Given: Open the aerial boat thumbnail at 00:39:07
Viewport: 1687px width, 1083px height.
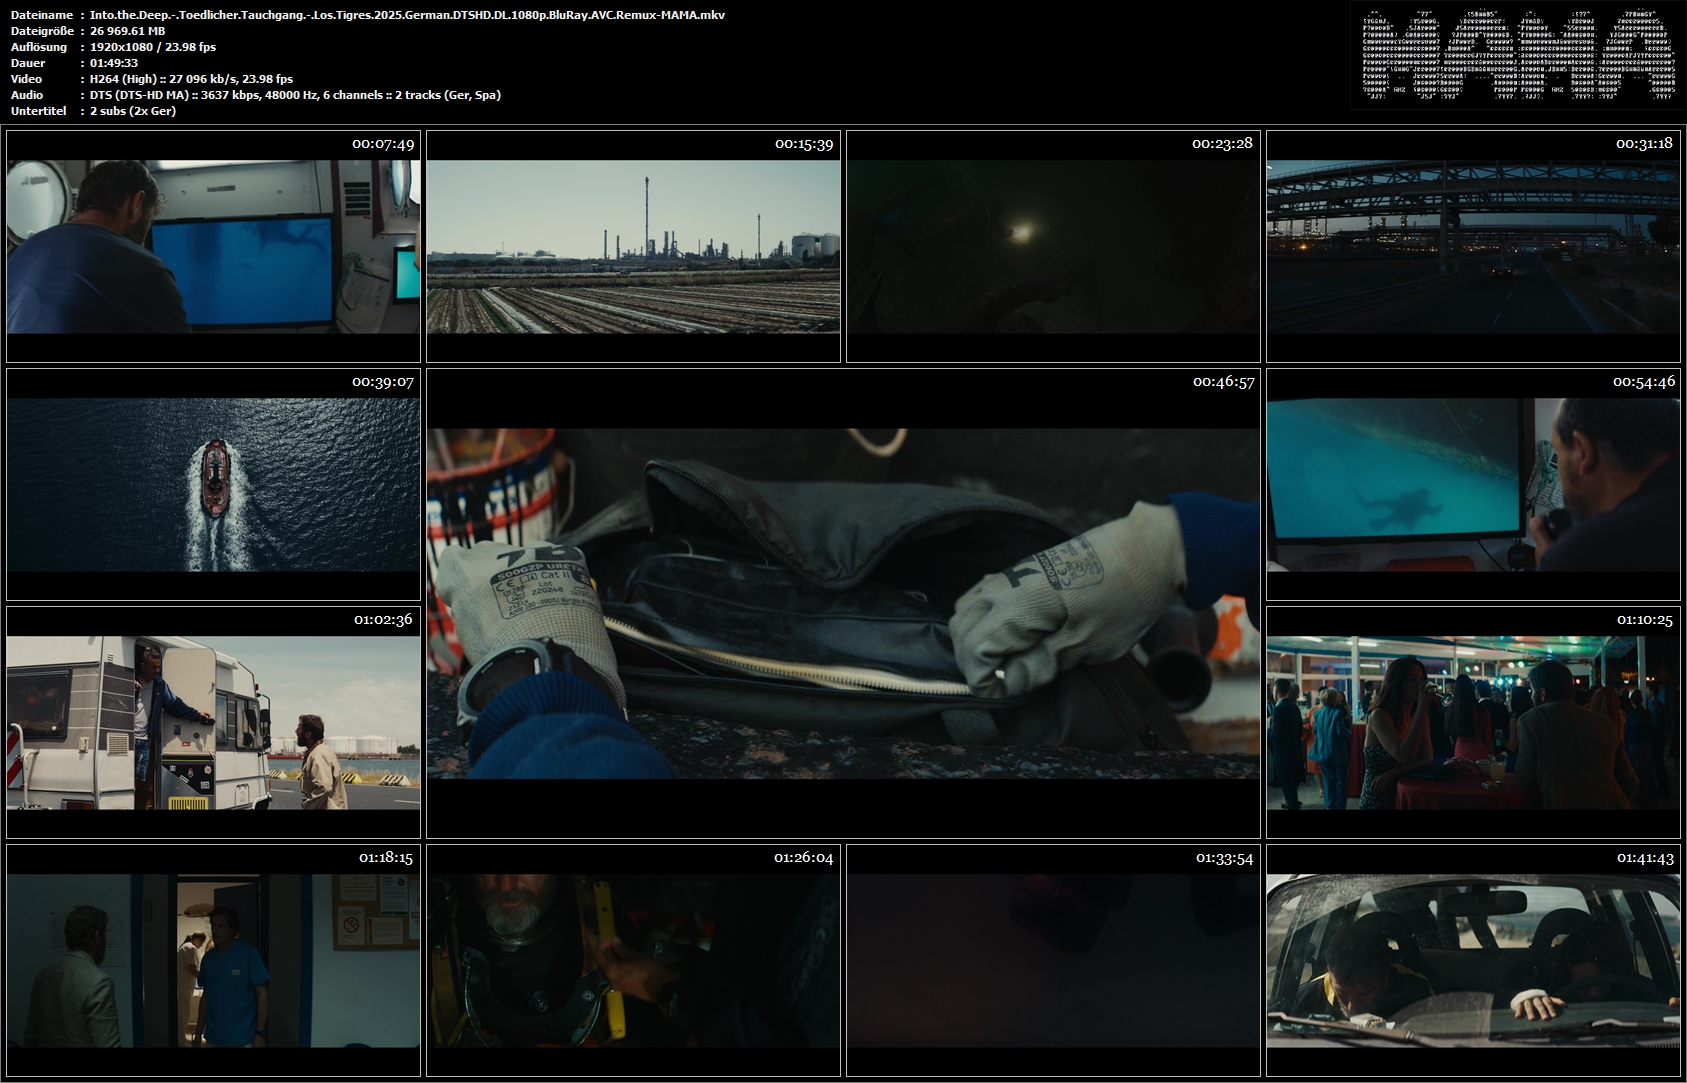Looking at the screenshot, I should click(213, 485).
